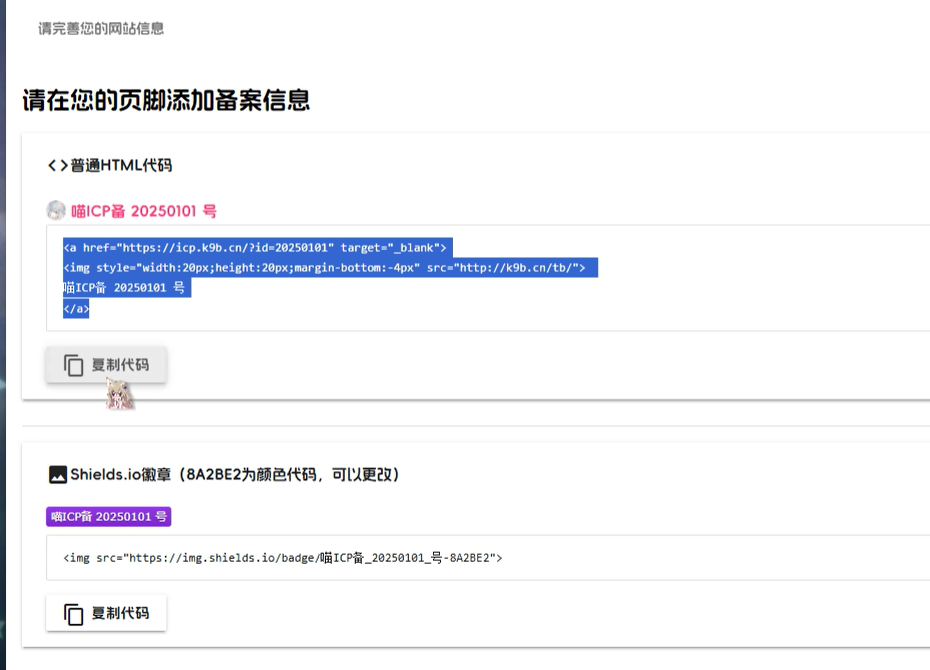Click the 请完善您的网站信息 text at top
Viewport: 930px width, 670px height.
(x=101, y=28)
